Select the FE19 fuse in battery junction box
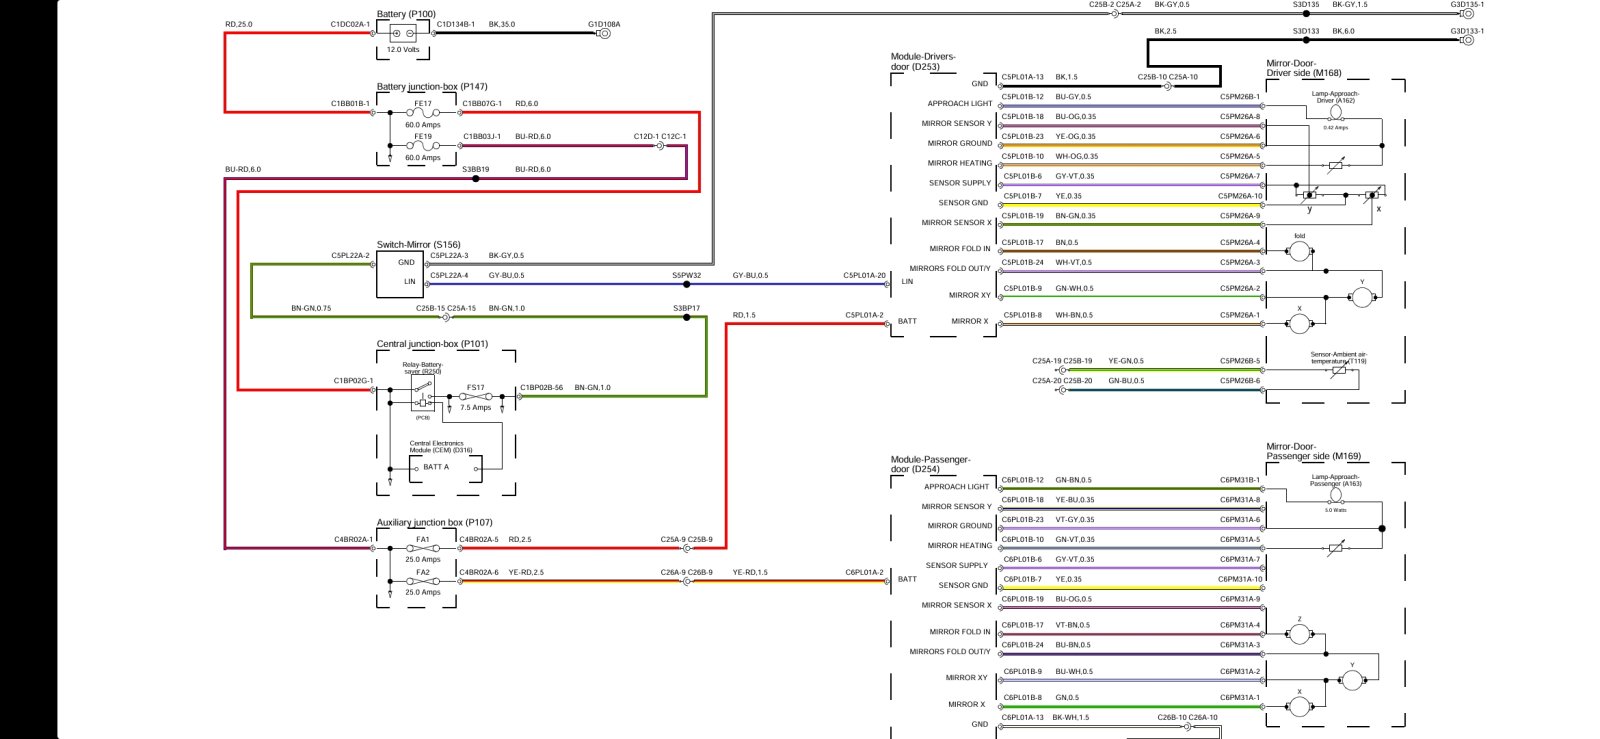The image size is (1600, 739). click(x=423, y=146)
